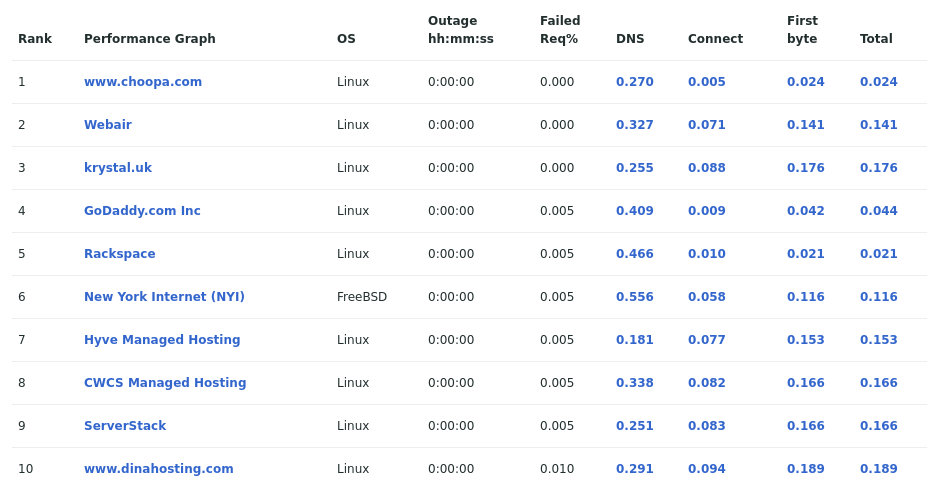Click Connect value 0.005 for www.choopa.com
This screenshot has width=939, height=490.
(x=707, y=82)
